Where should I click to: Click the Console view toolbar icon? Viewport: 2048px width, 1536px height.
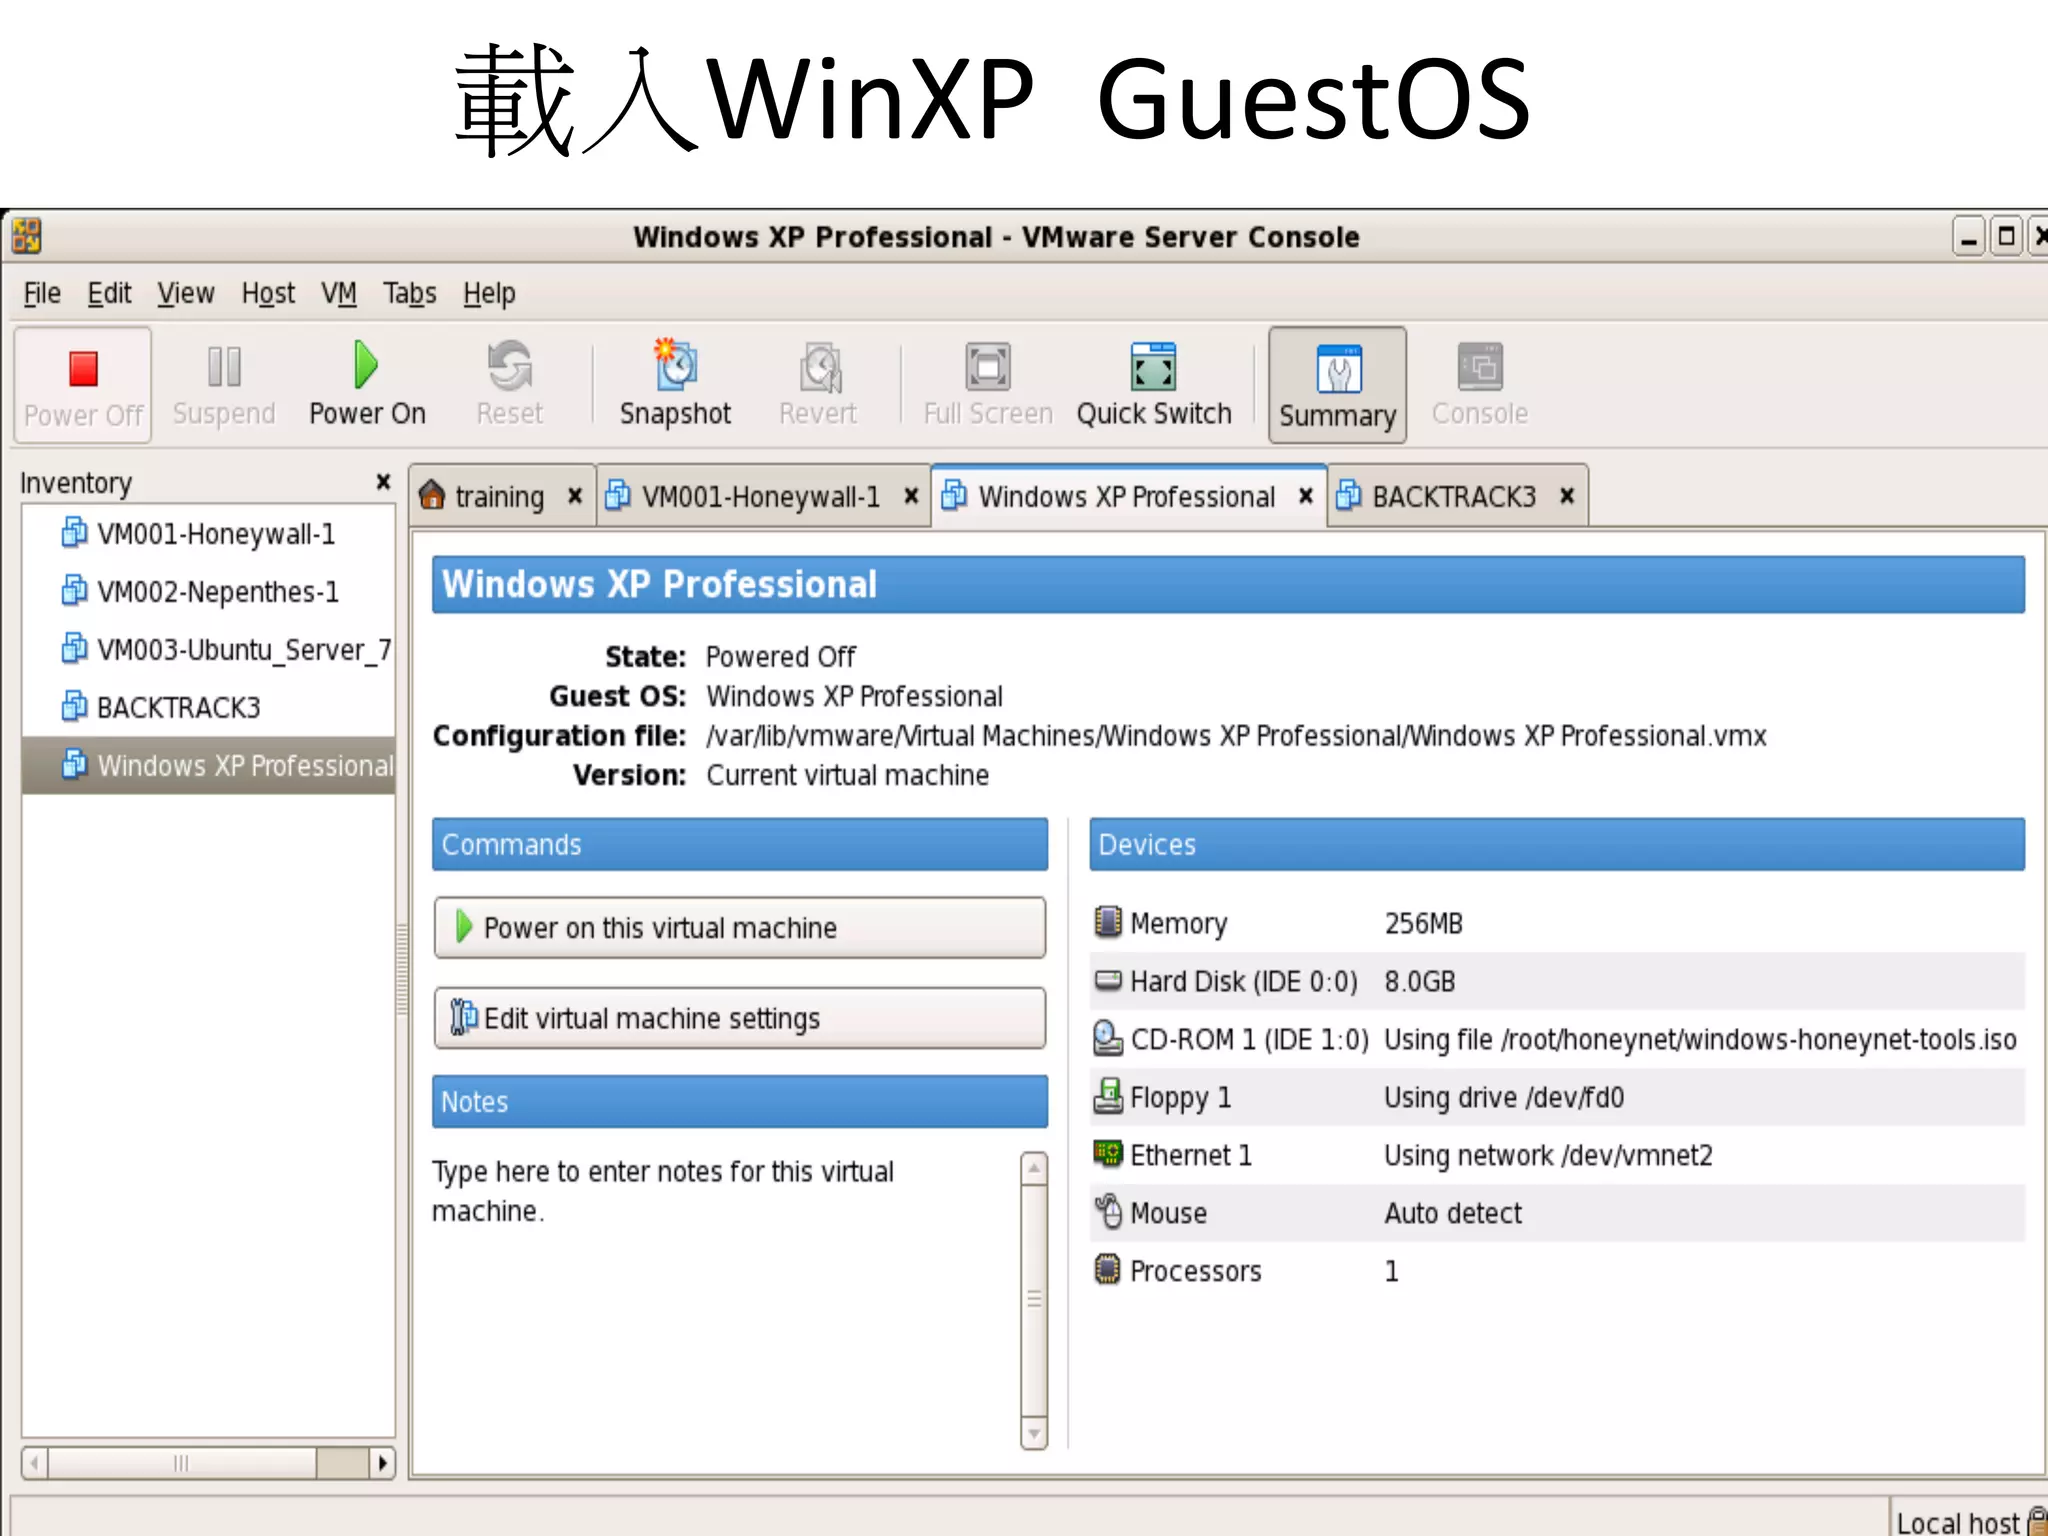coord(1480,367)
